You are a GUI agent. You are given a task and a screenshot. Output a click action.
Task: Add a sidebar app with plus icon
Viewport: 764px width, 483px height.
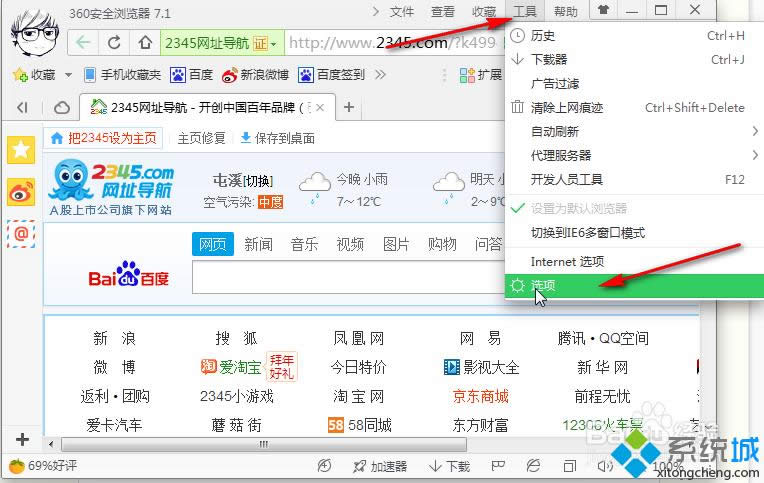[22, 440]
